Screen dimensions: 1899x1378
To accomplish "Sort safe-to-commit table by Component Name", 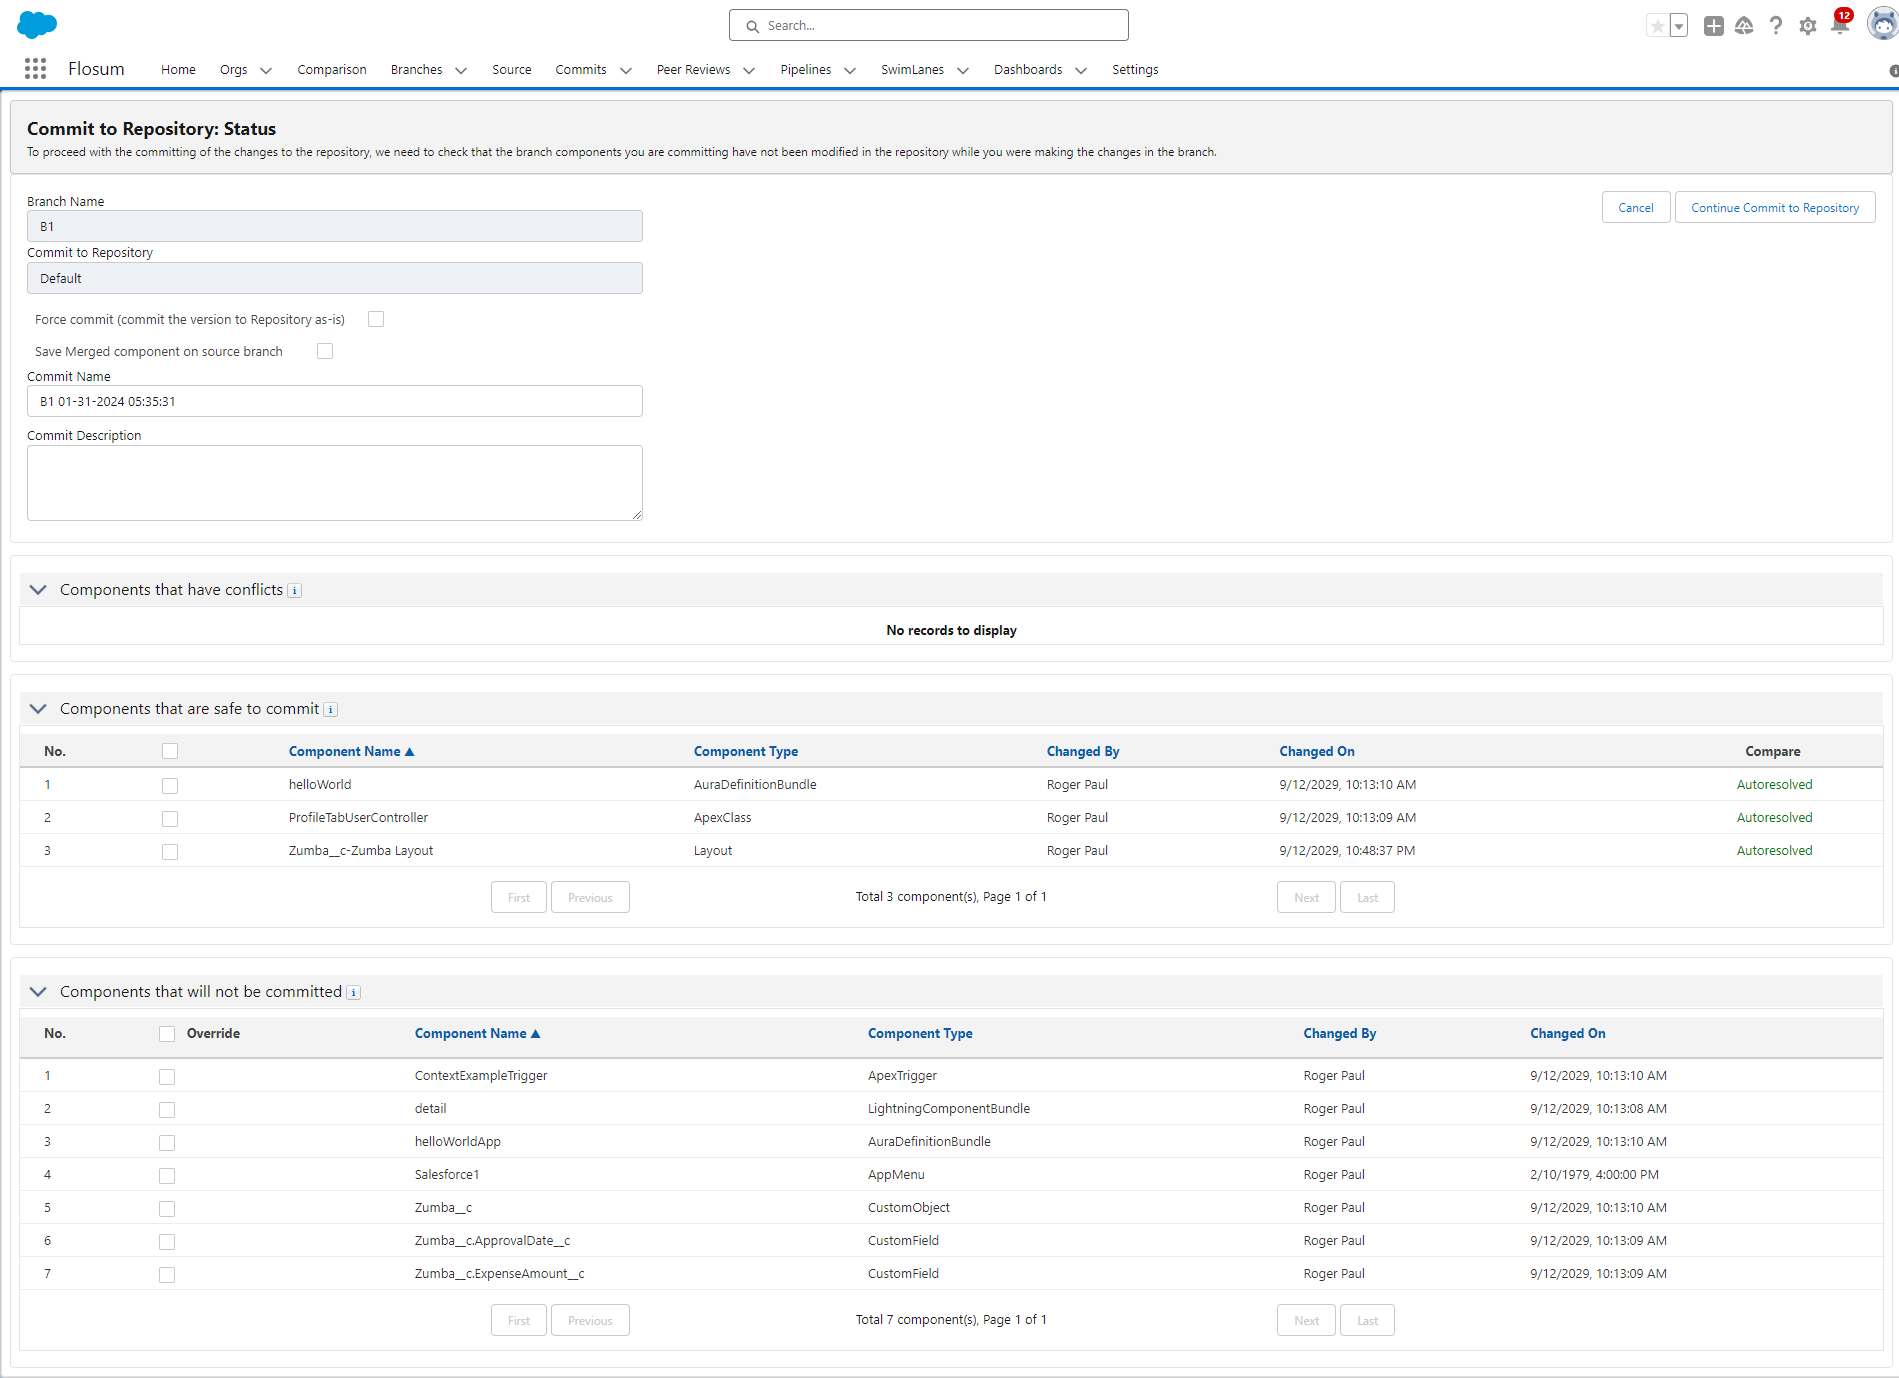I will coord(351,751).
